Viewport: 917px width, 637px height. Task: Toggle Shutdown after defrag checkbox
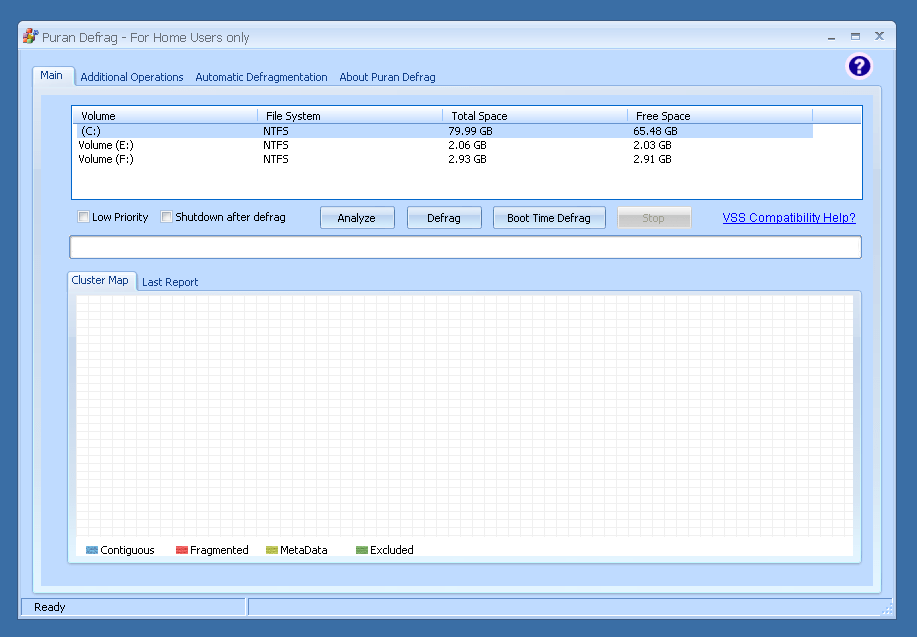tap(167, 217)
